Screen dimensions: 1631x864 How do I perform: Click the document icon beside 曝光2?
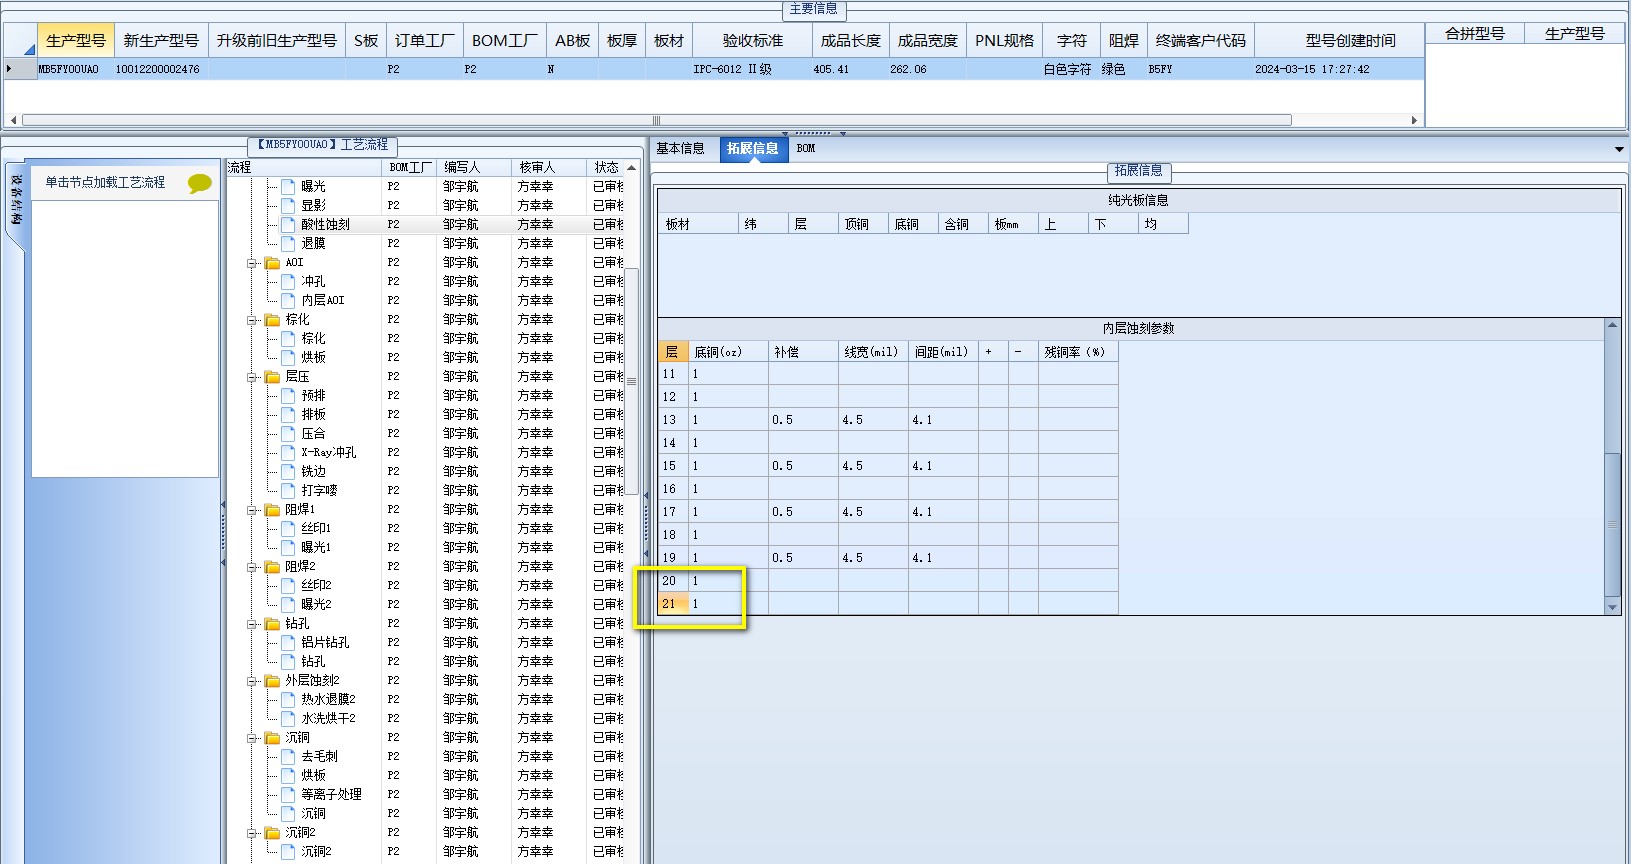point(288,604)
